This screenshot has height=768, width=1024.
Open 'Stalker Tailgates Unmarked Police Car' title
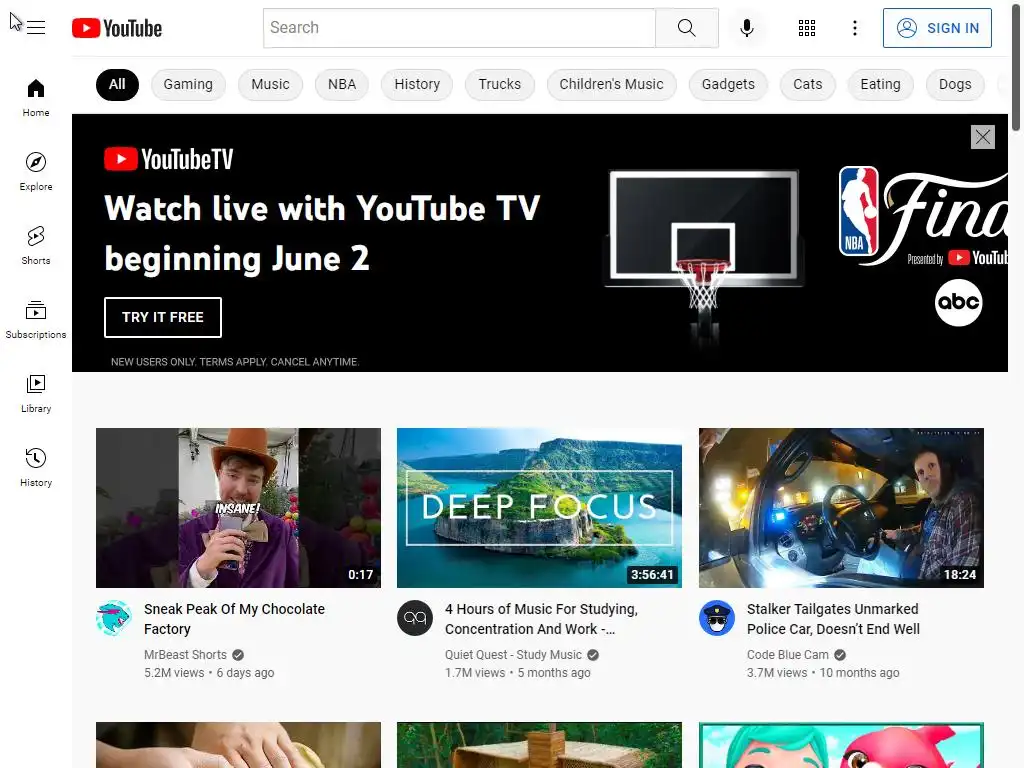833,619
